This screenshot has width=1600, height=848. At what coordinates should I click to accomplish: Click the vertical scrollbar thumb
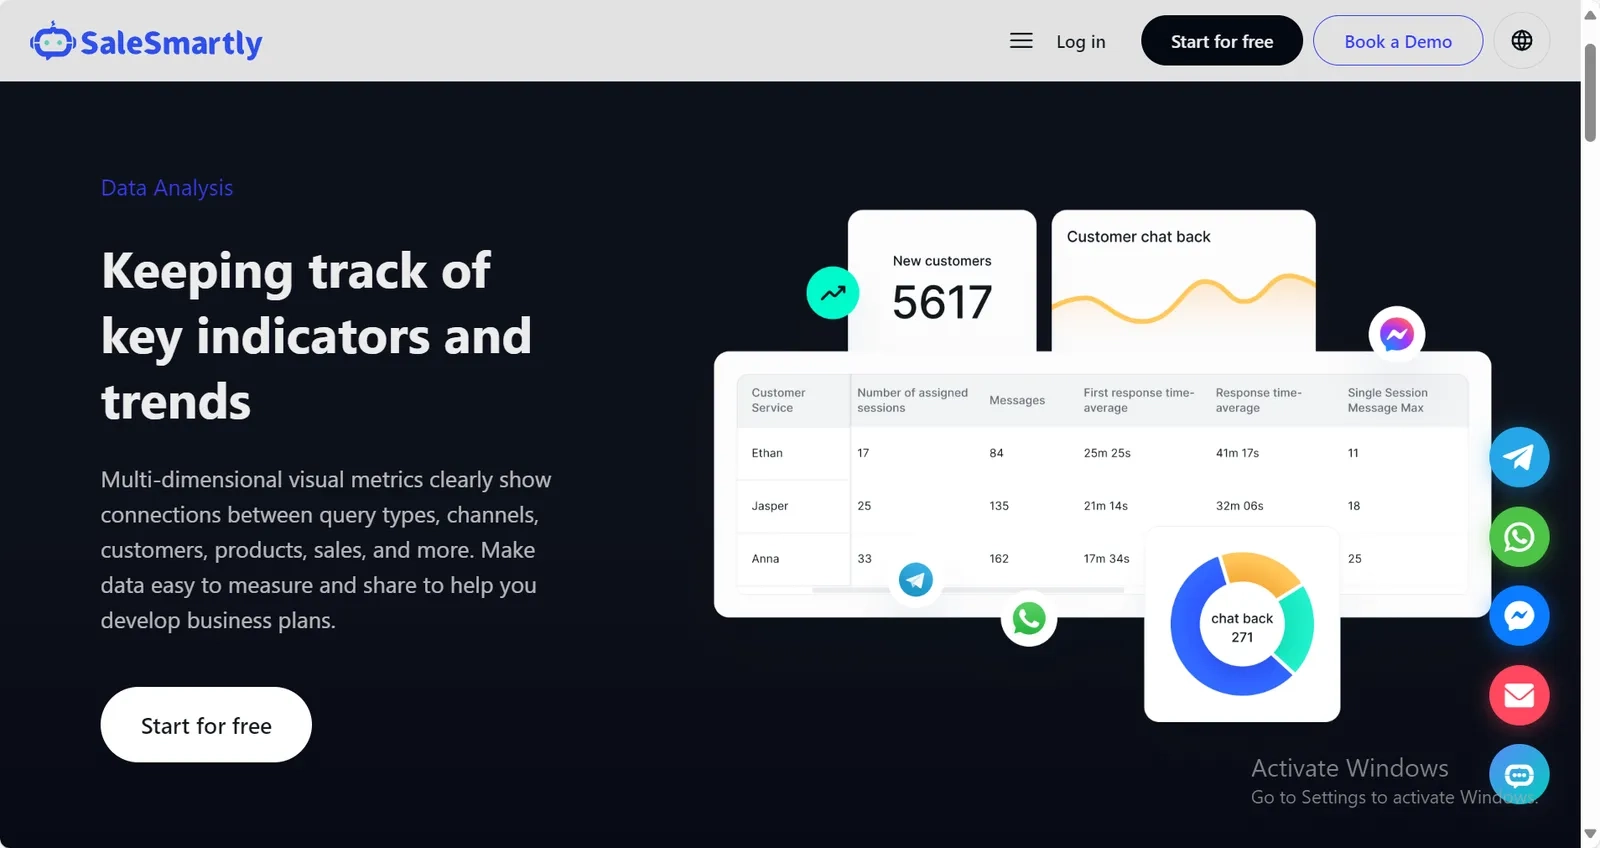tap(1590, 93)
